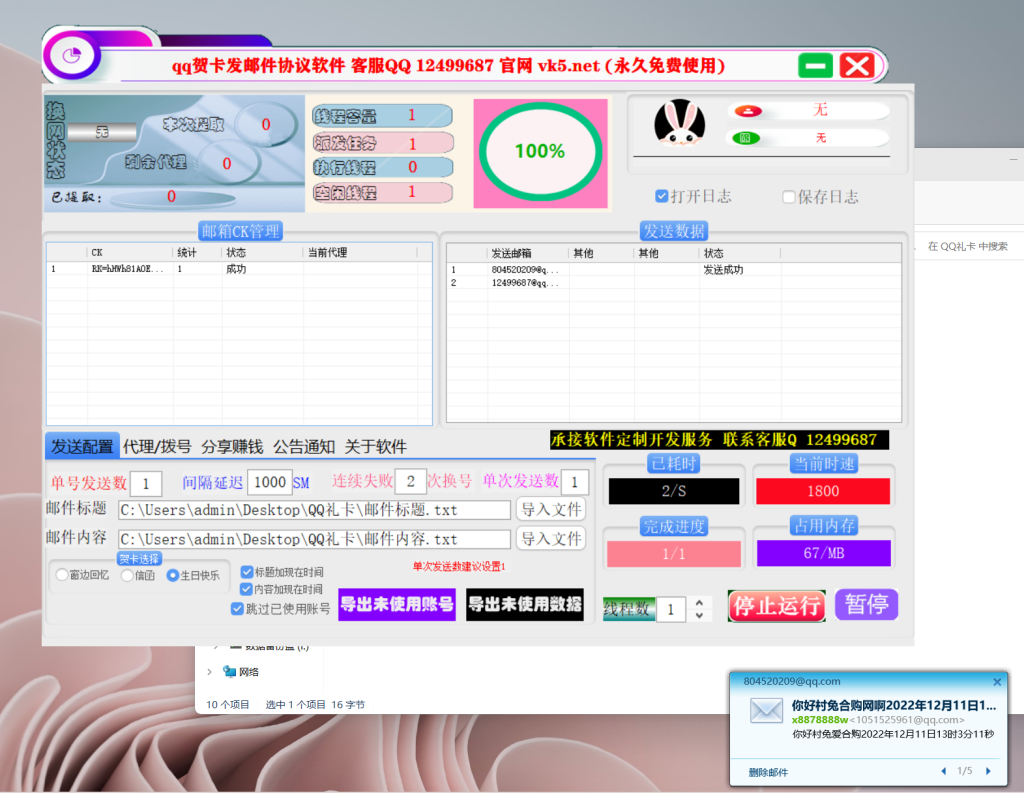Image resolution: width=1024 pixels, height=793 pixels.
Task: Click the 发送邮箱 column header
Action: click(x=528, y=253)
